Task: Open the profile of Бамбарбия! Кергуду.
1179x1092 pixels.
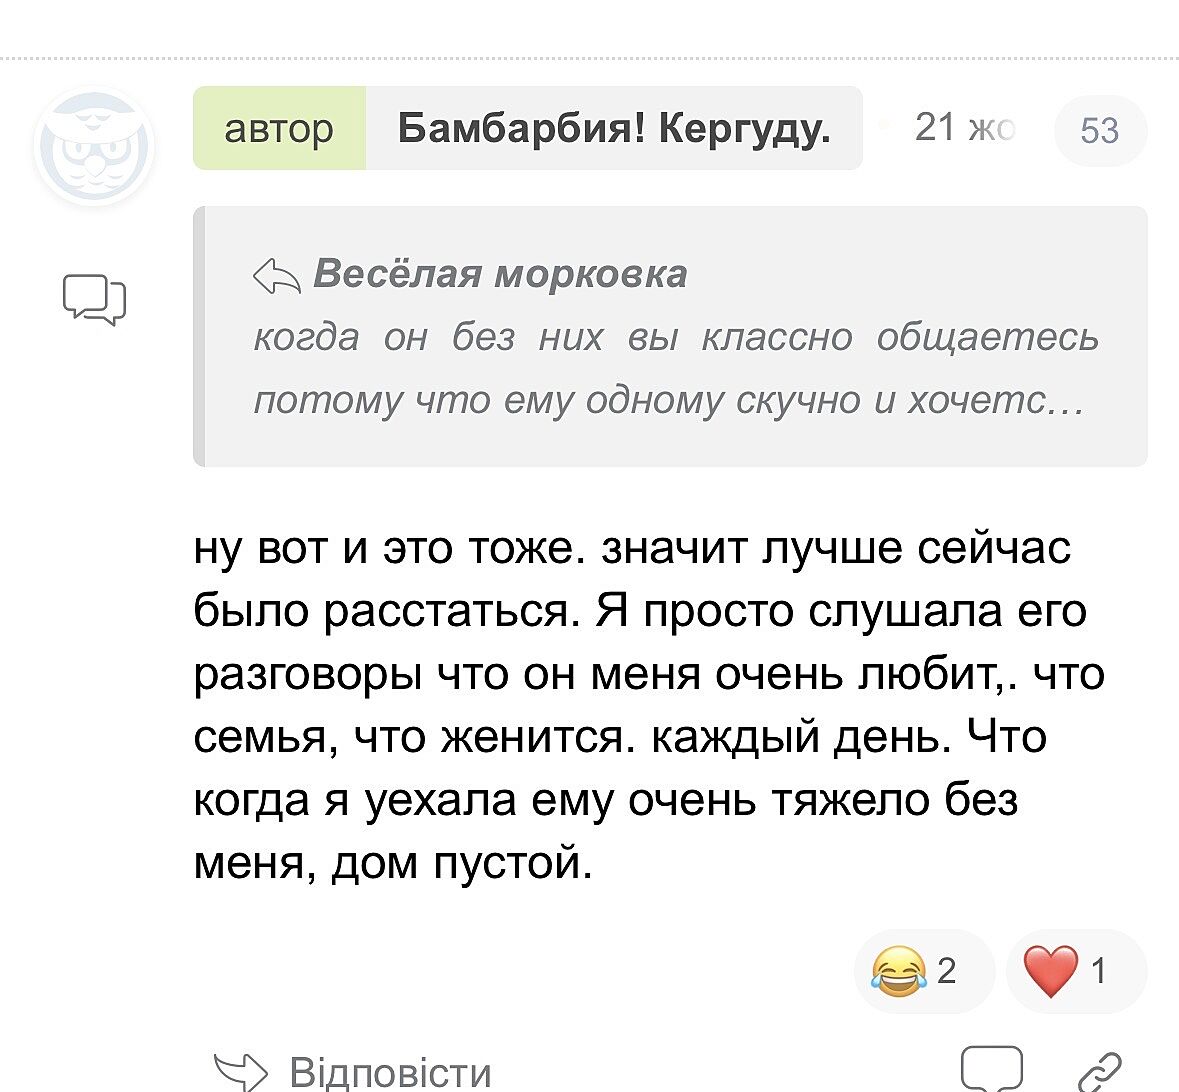Action: [x=613, y=128]
